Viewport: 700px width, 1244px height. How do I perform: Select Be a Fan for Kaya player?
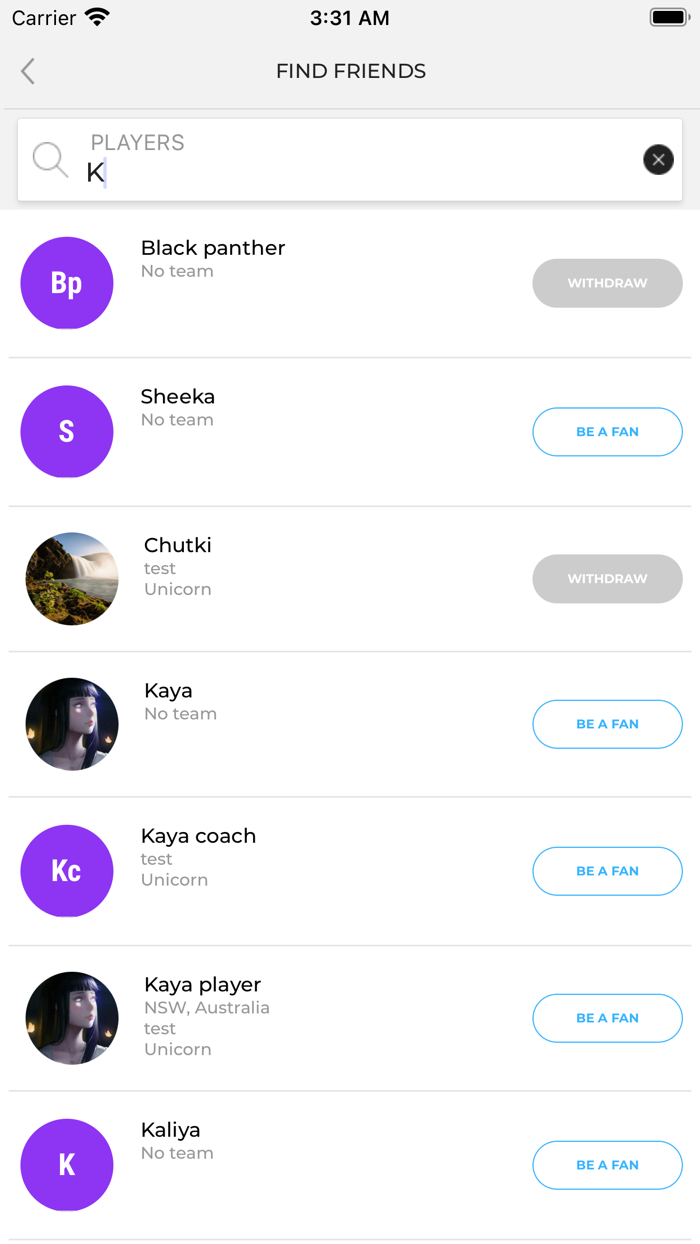coord(607,1018)
